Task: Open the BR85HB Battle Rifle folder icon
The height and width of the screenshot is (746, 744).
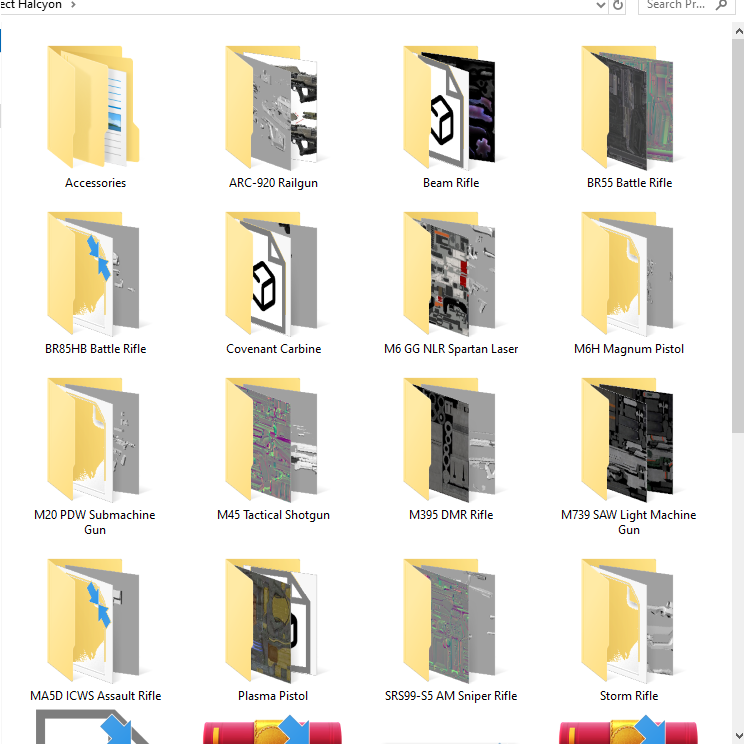Action: pyautogui.click(x=93, y=274)
